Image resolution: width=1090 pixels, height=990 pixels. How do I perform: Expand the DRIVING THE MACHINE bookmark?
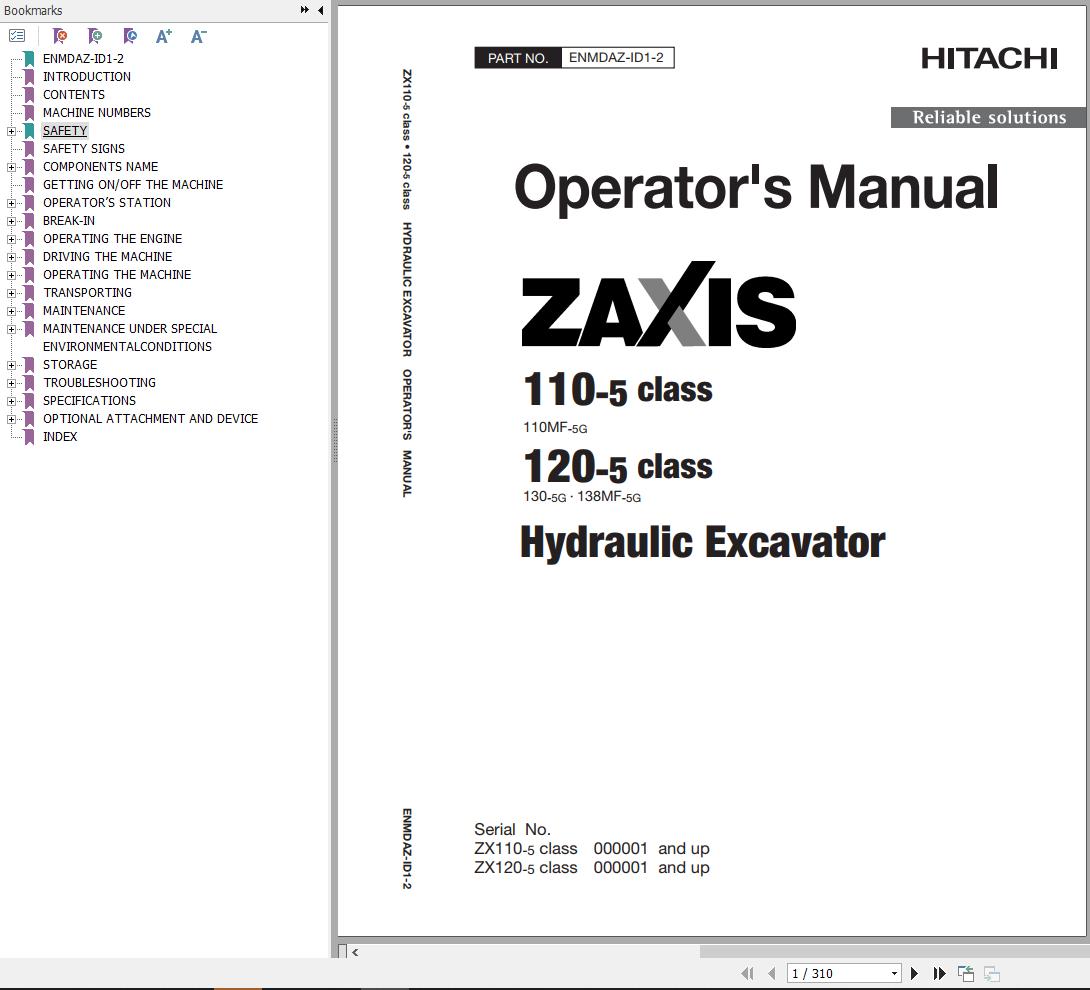click(11, 257)
